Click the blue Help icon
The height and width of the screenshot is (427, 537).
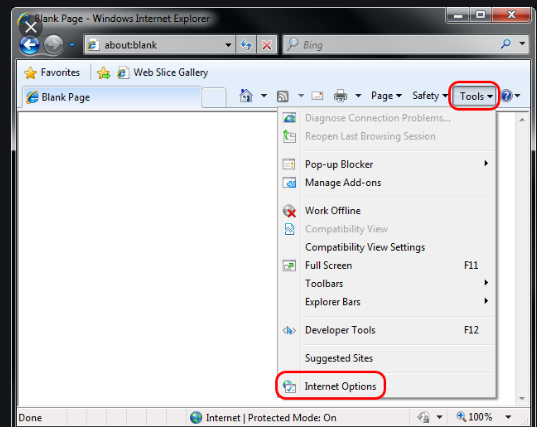[x=507, y=96]
